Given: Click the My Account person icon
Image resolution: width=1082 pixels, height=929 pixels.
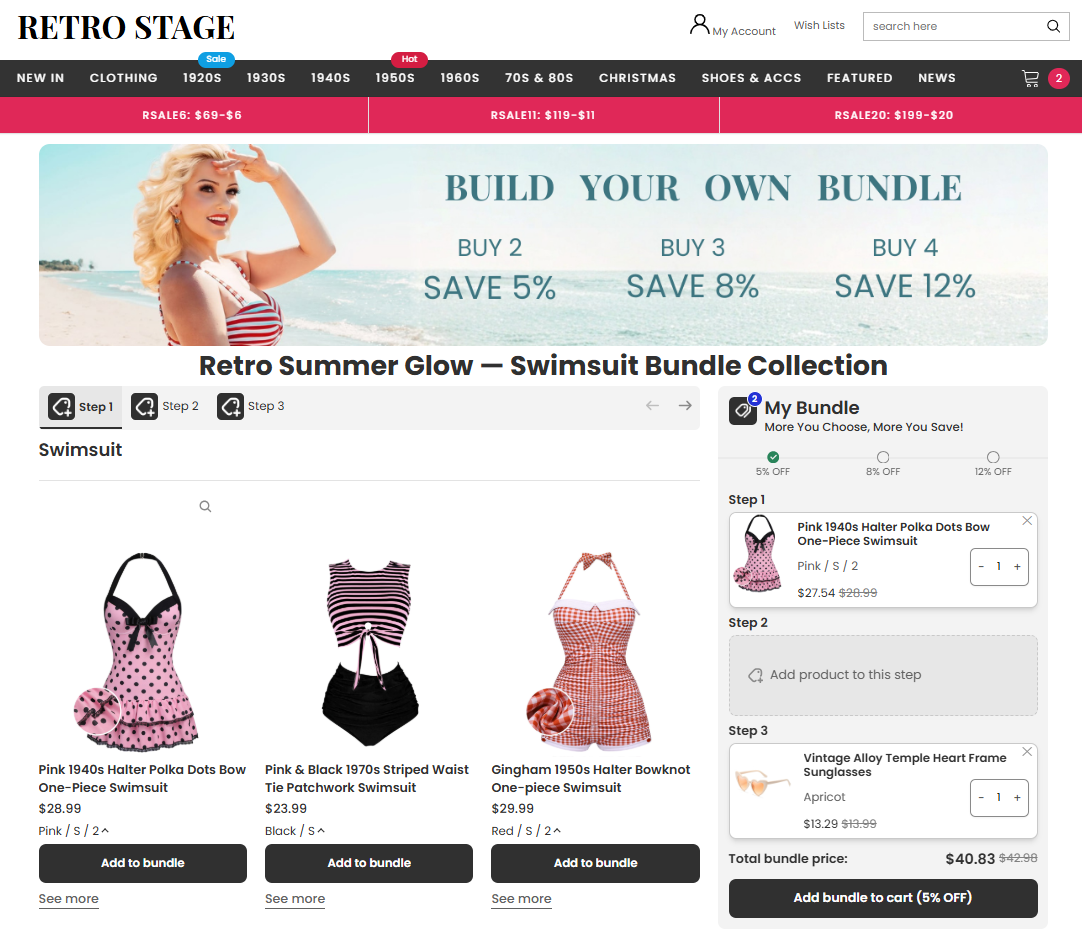Looking at the screenshot, I should point(700,25).
